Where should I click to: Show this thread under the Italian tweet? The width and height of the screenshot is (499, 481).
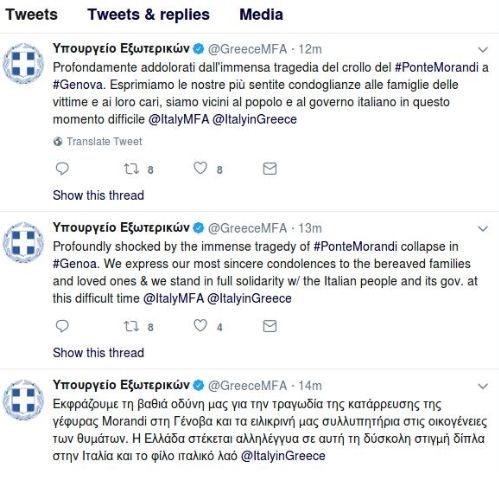[98, 195]
